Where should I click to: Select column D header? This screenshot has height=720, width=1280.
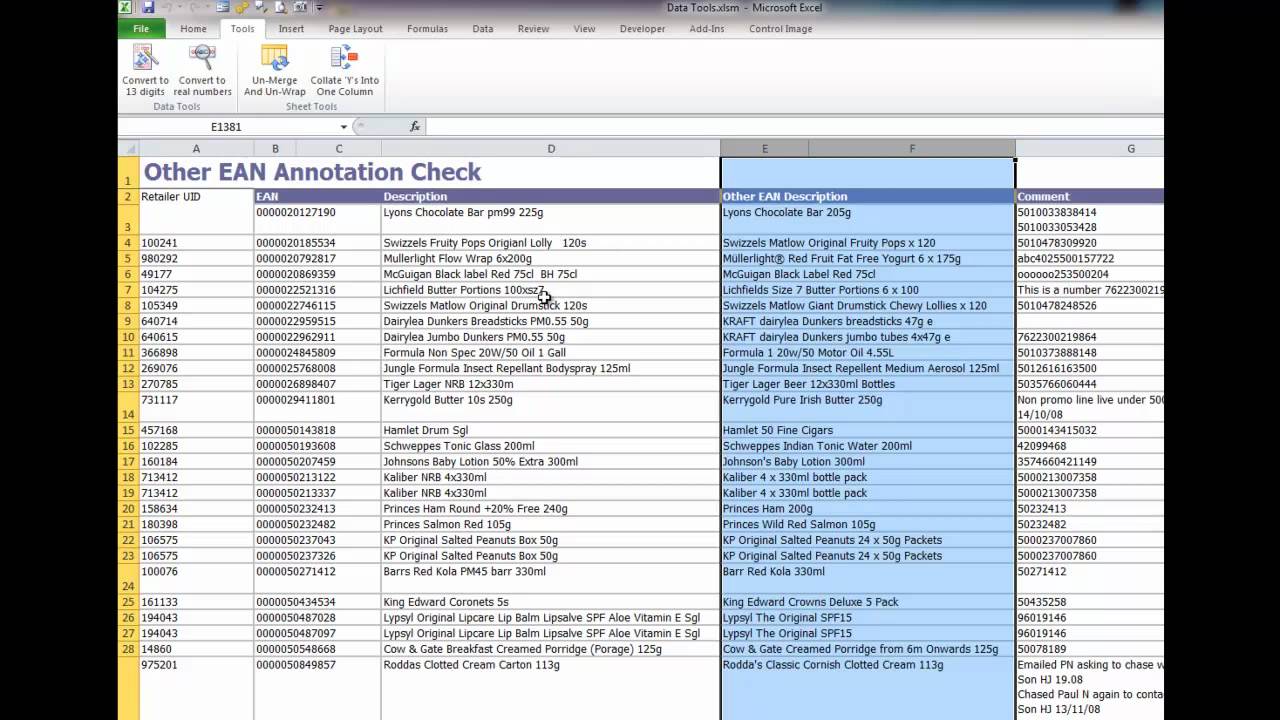551,149
